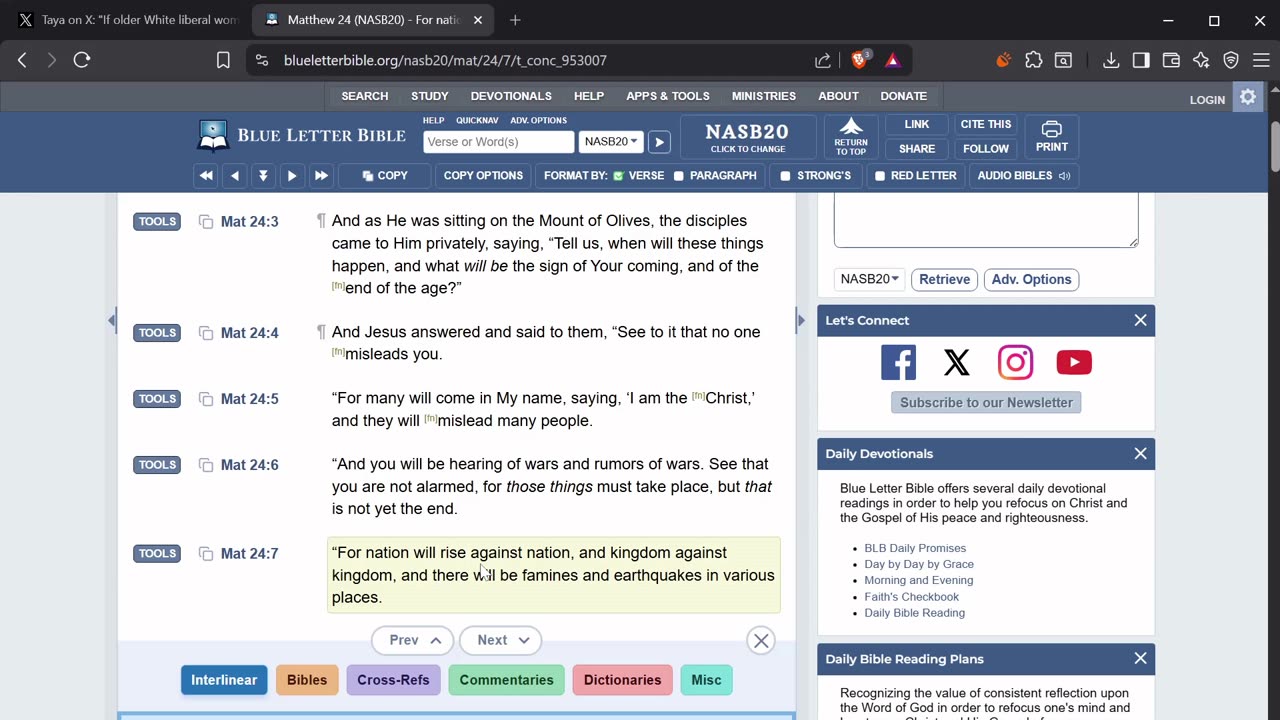This screenshot has height=720, width=1280.
Task: Open the YouTube icon link
Action: click(1074, 362)
